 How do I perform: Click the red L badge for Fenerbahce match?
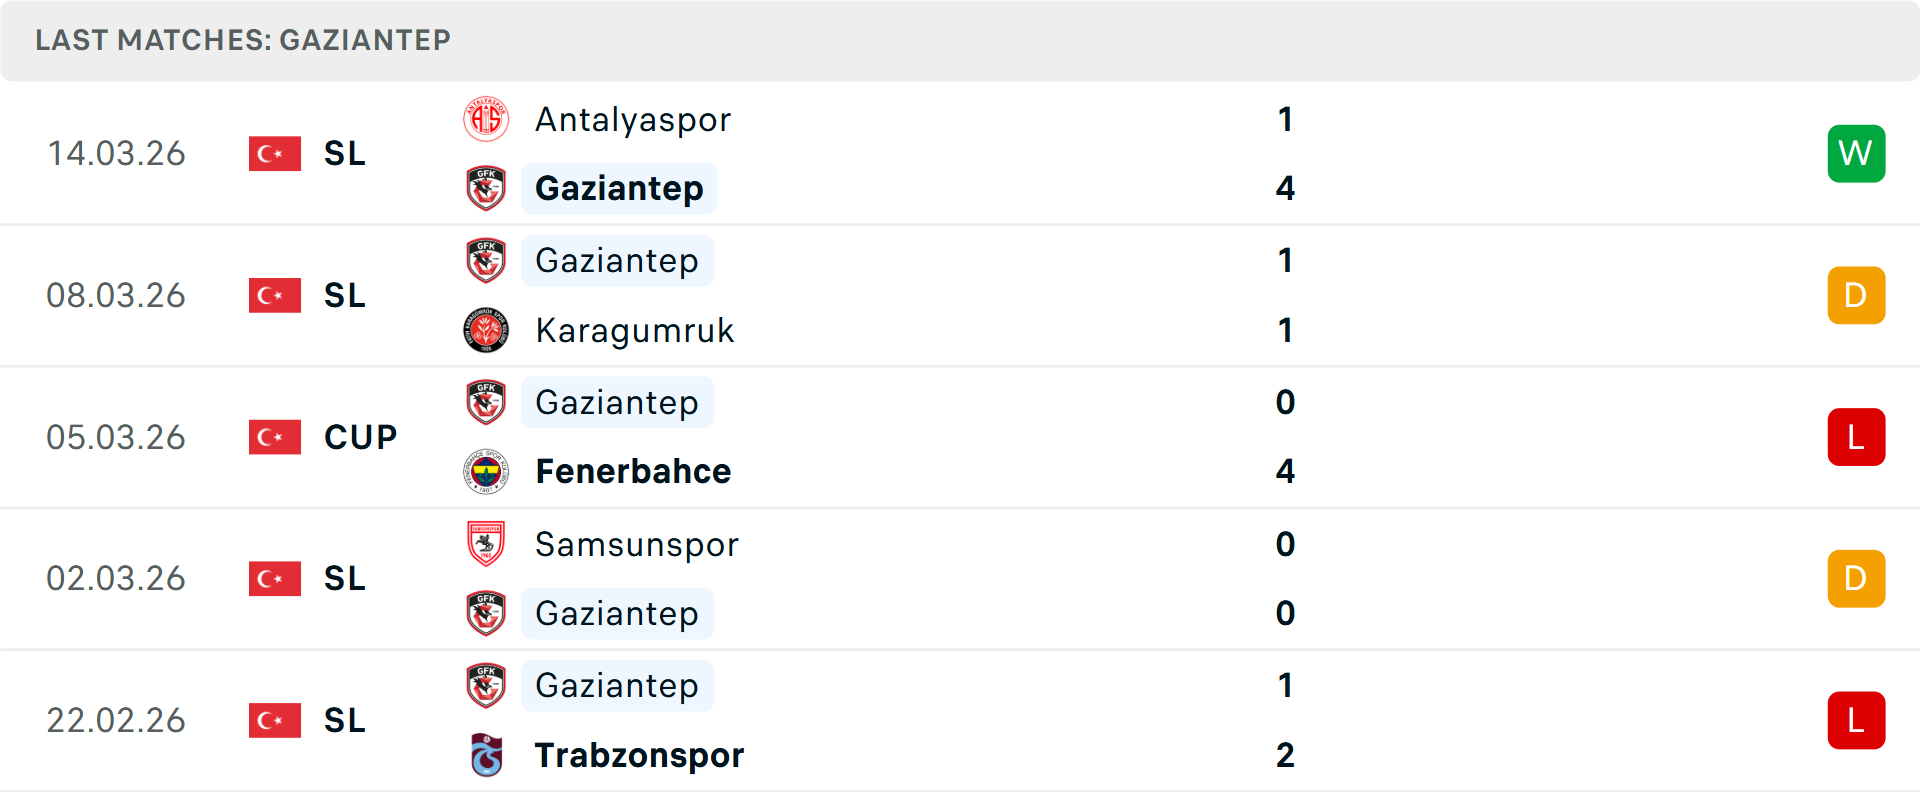coord(1856,437)
